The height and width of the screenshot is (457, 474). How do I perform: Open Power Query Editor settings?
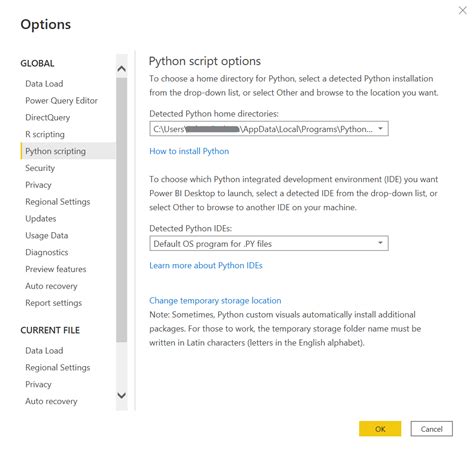click(61, 101)
